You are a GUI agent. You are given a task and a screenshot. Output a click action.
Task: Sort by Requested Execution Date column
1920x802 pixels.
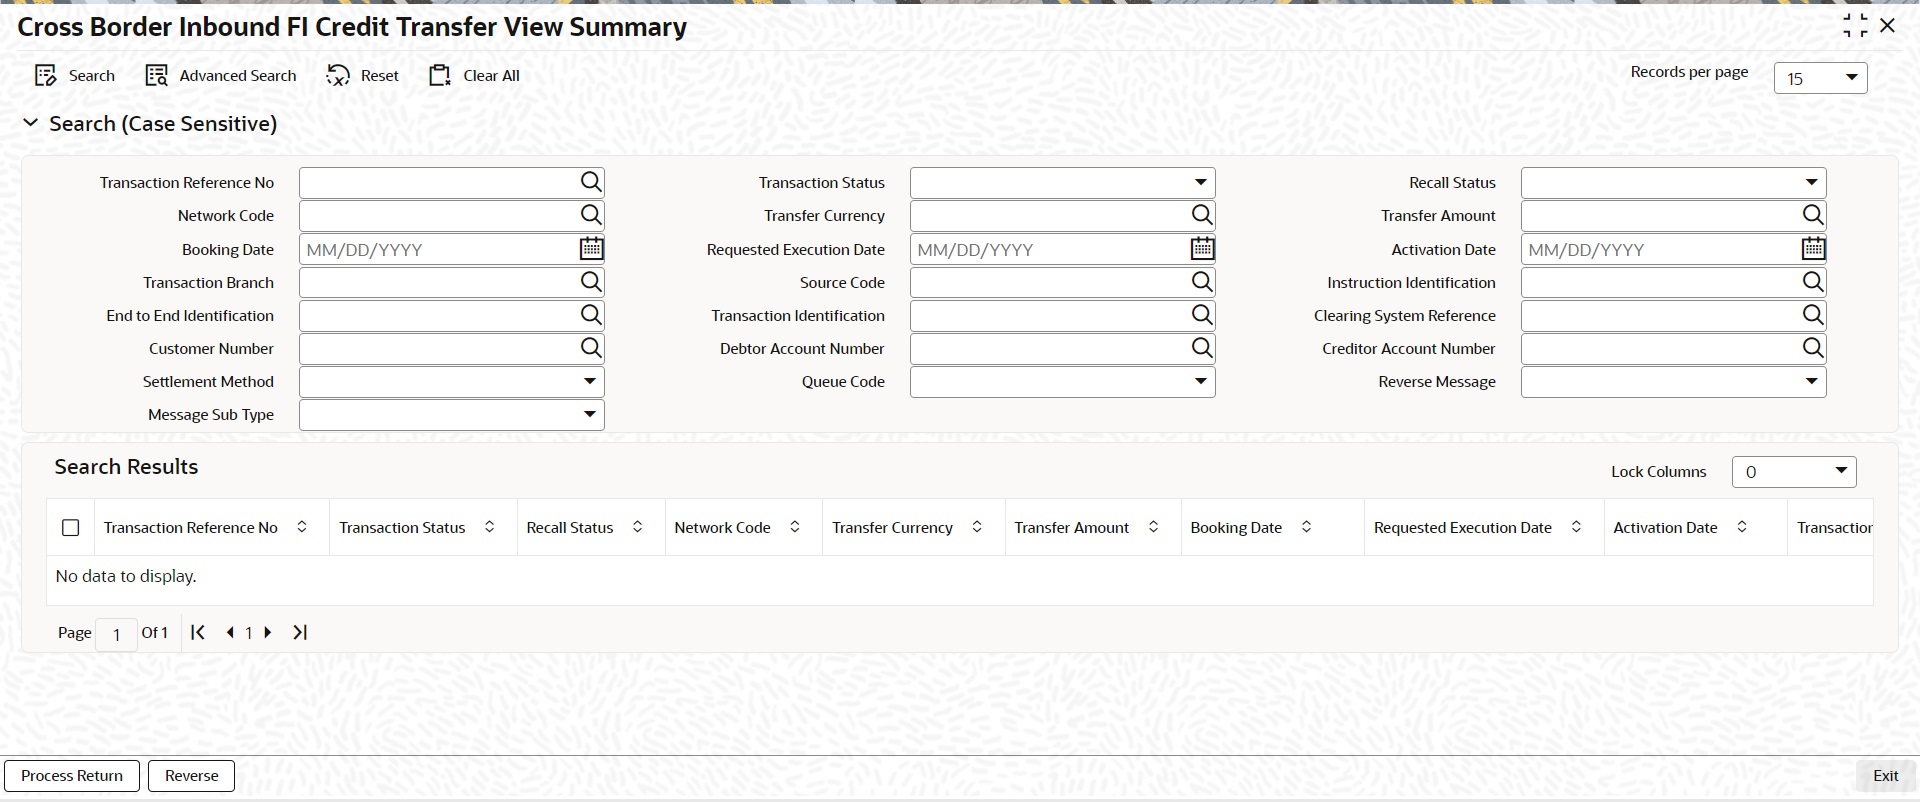click(1577, 527)
